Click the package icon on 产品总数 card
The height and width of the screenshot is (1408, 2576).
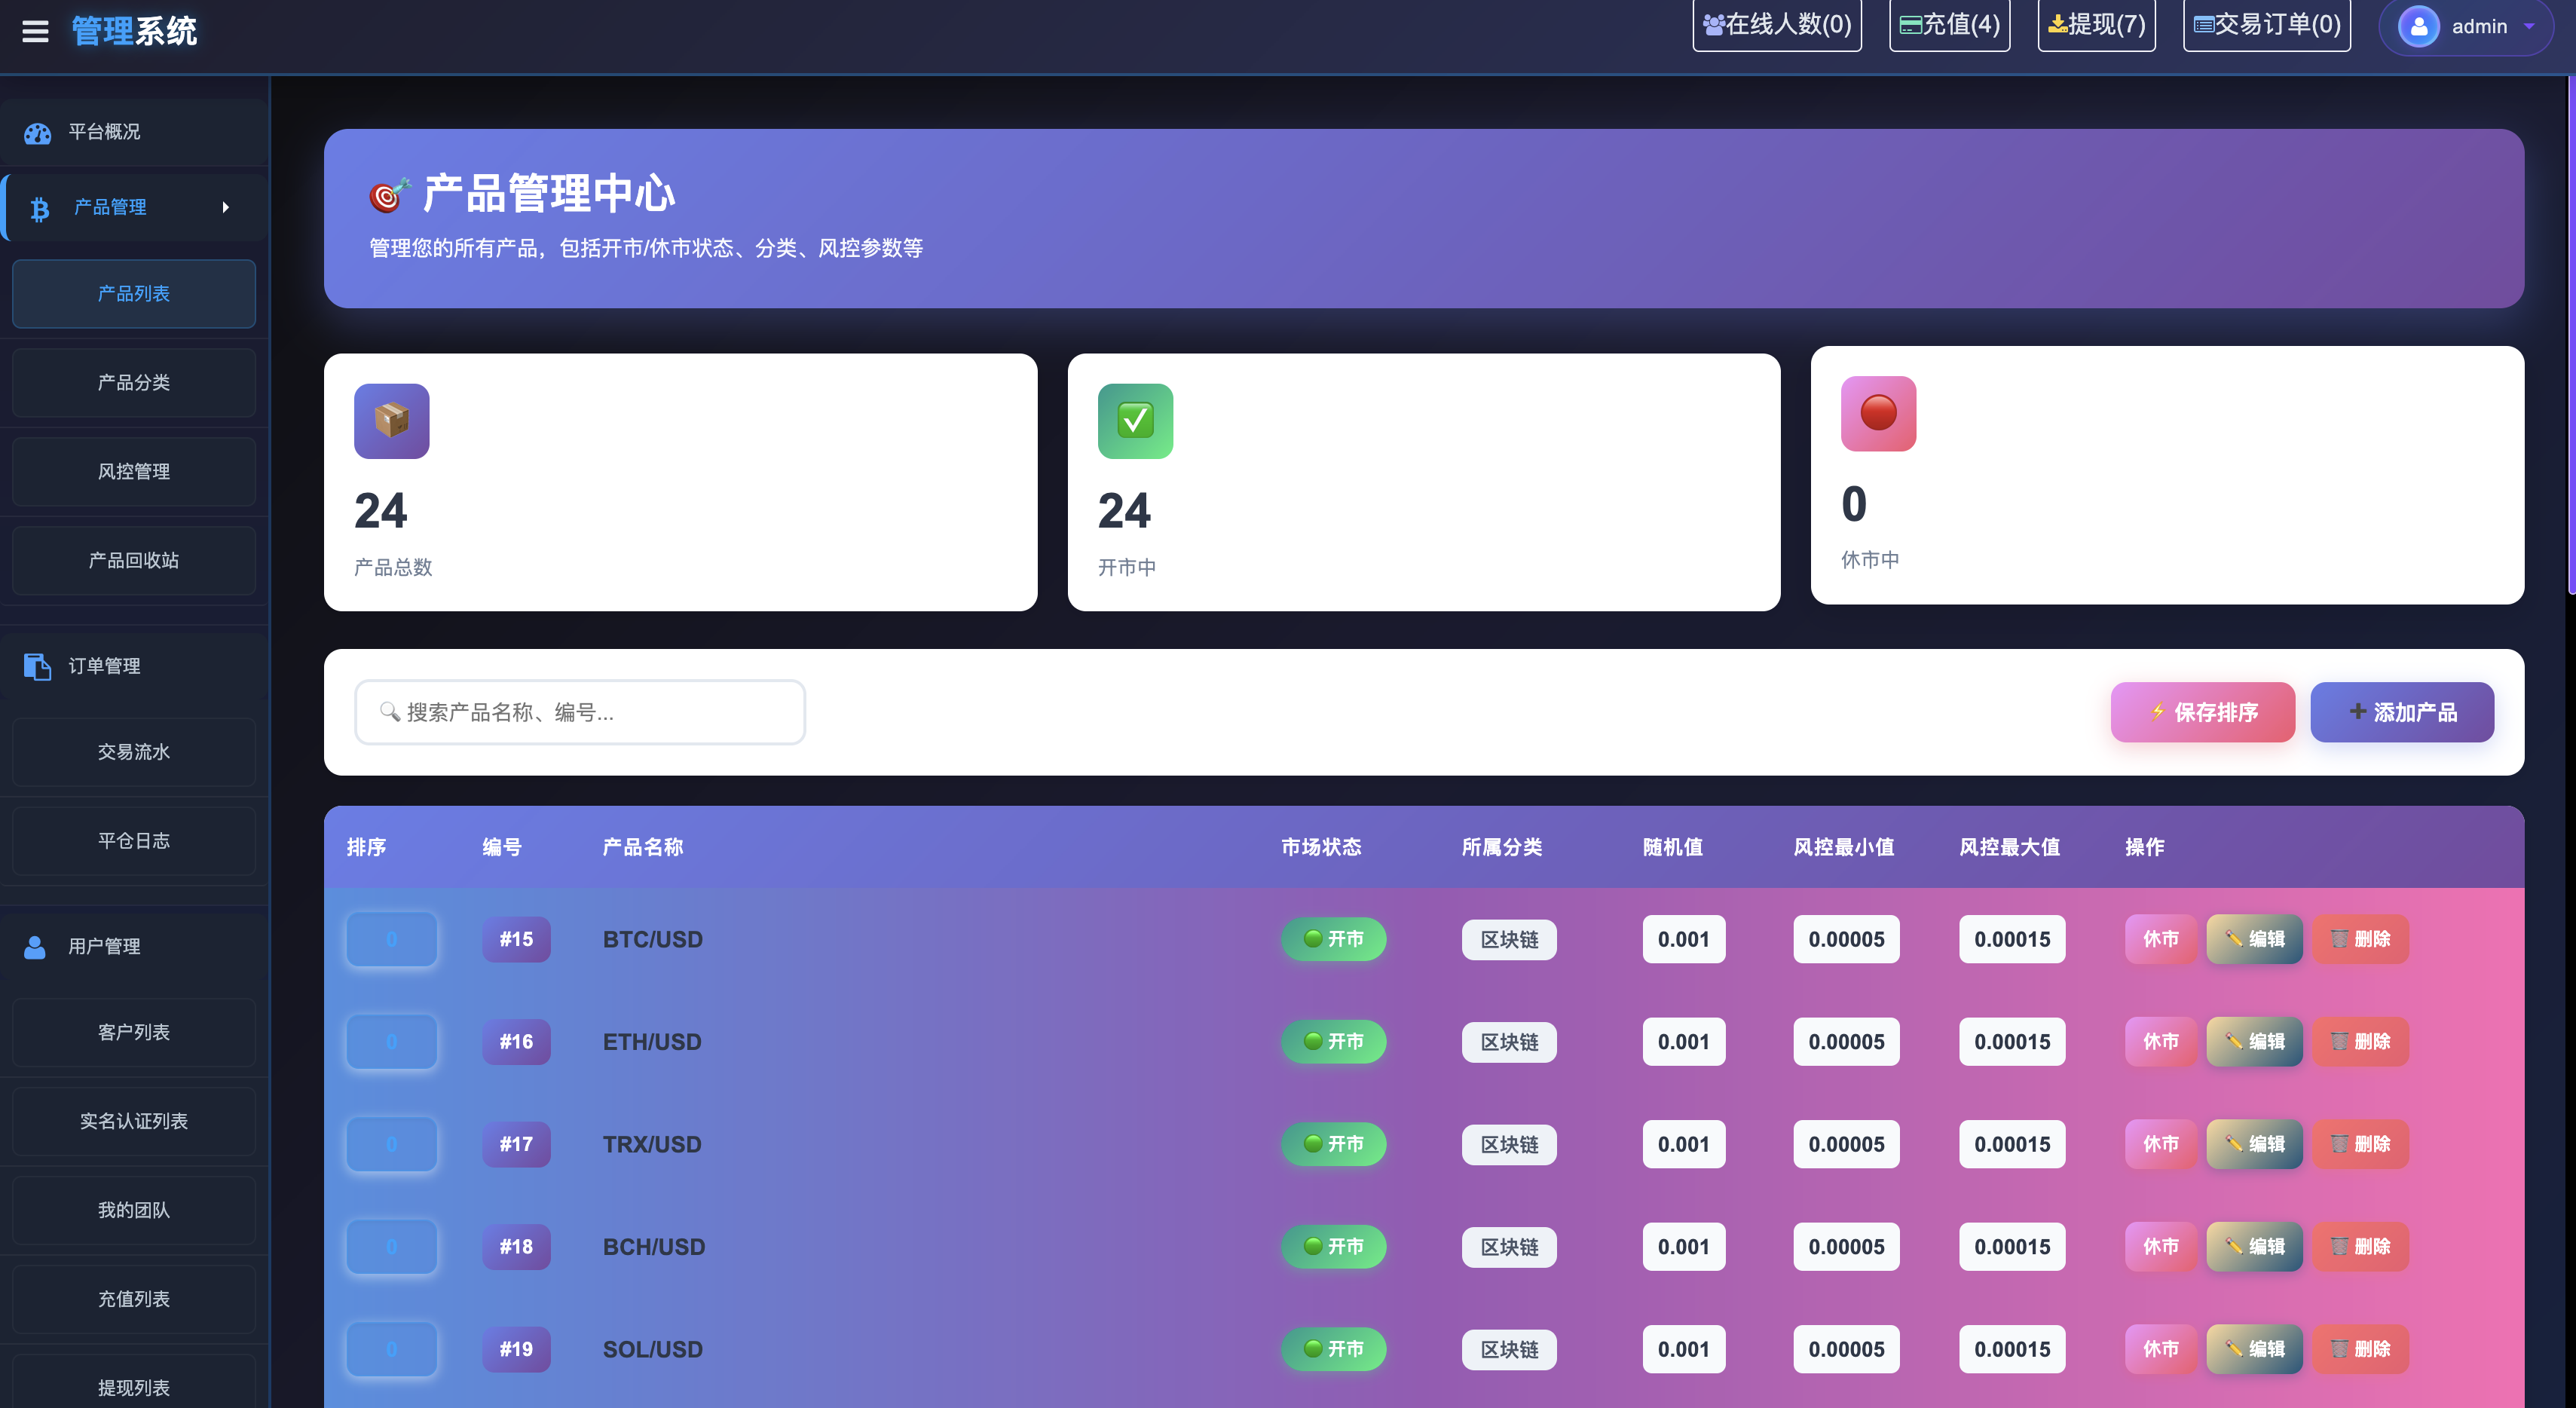click(x=391, y=421)
